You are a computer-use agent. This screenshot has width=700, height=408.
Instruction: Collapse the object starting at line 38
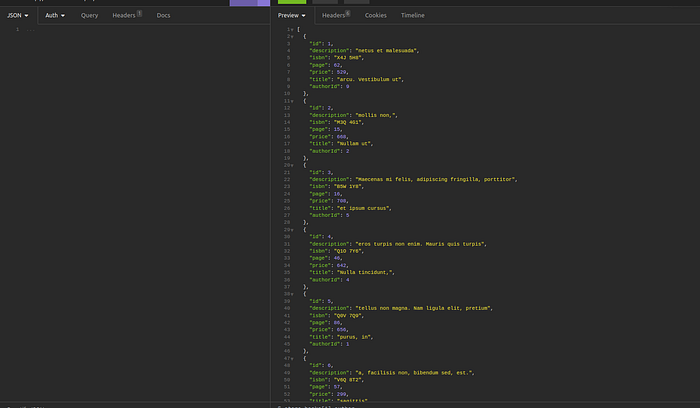click(292, 294)
